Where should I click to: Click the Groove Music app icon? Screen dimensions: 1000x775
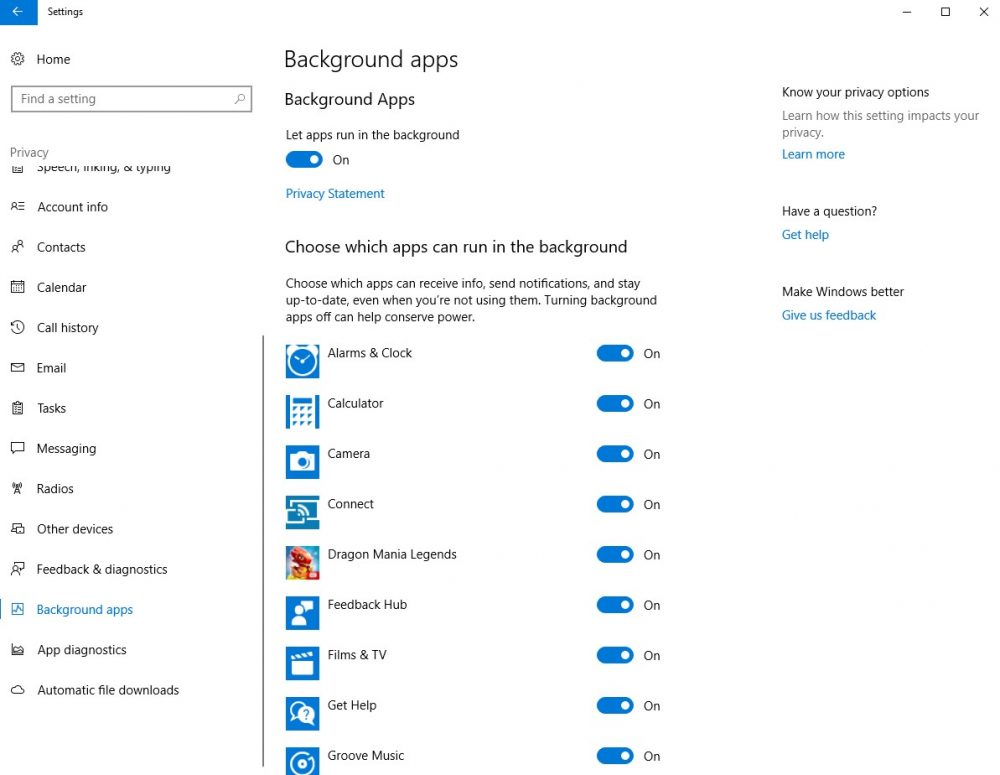(x=302, y=761)
